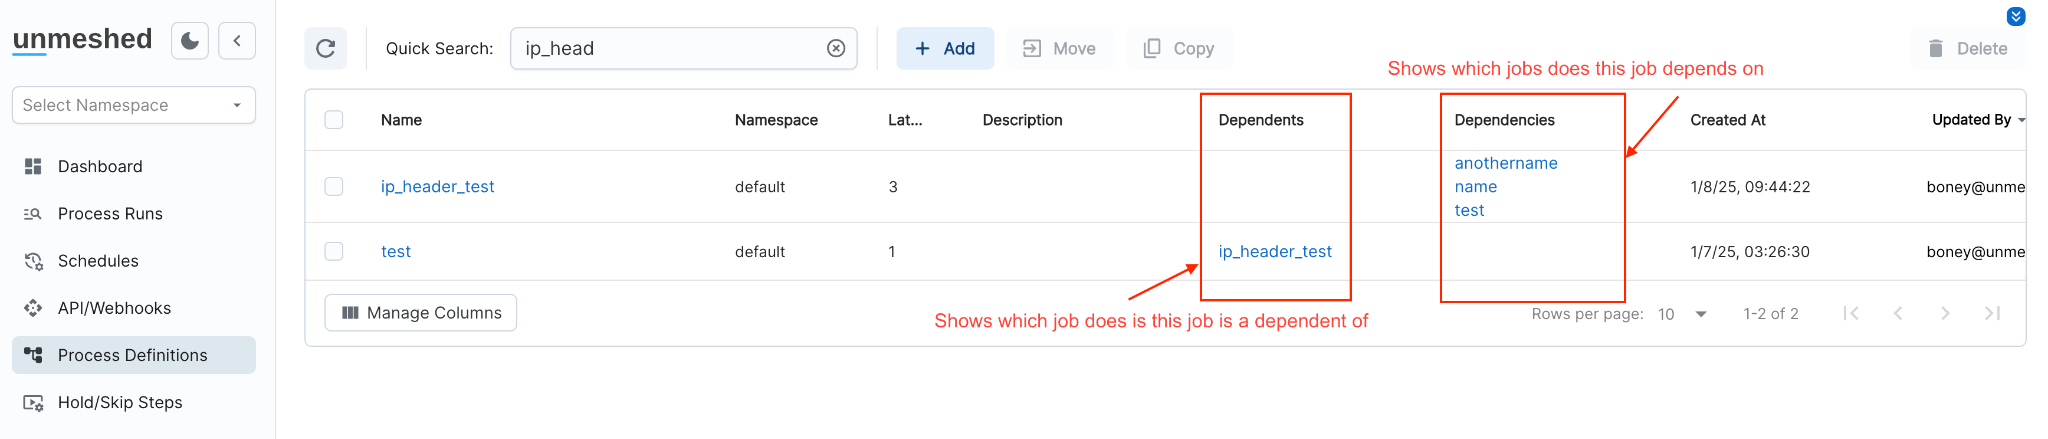Jump to last page arrow
2048x439 pixels.
point(1992,313)
